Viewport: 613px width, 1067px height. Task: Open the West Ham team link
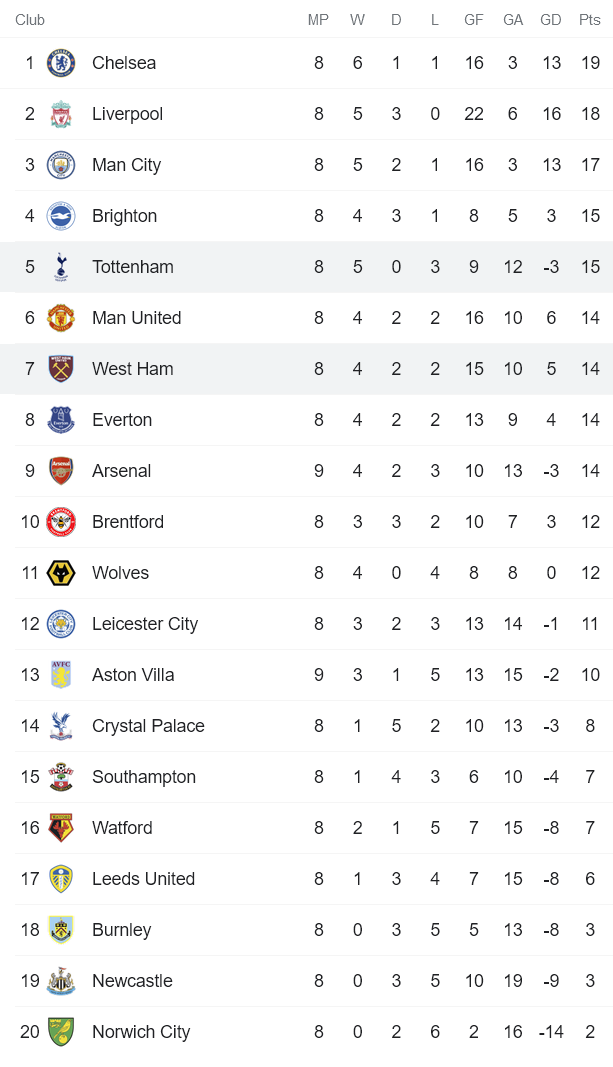(132, 369)
